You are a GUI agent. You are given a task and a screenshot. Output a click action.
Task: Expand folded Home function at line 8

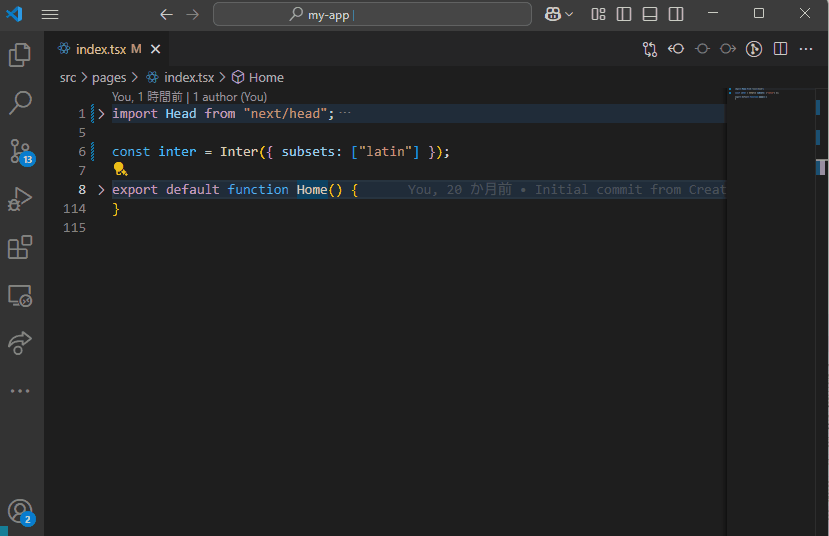tap(101, 190)
